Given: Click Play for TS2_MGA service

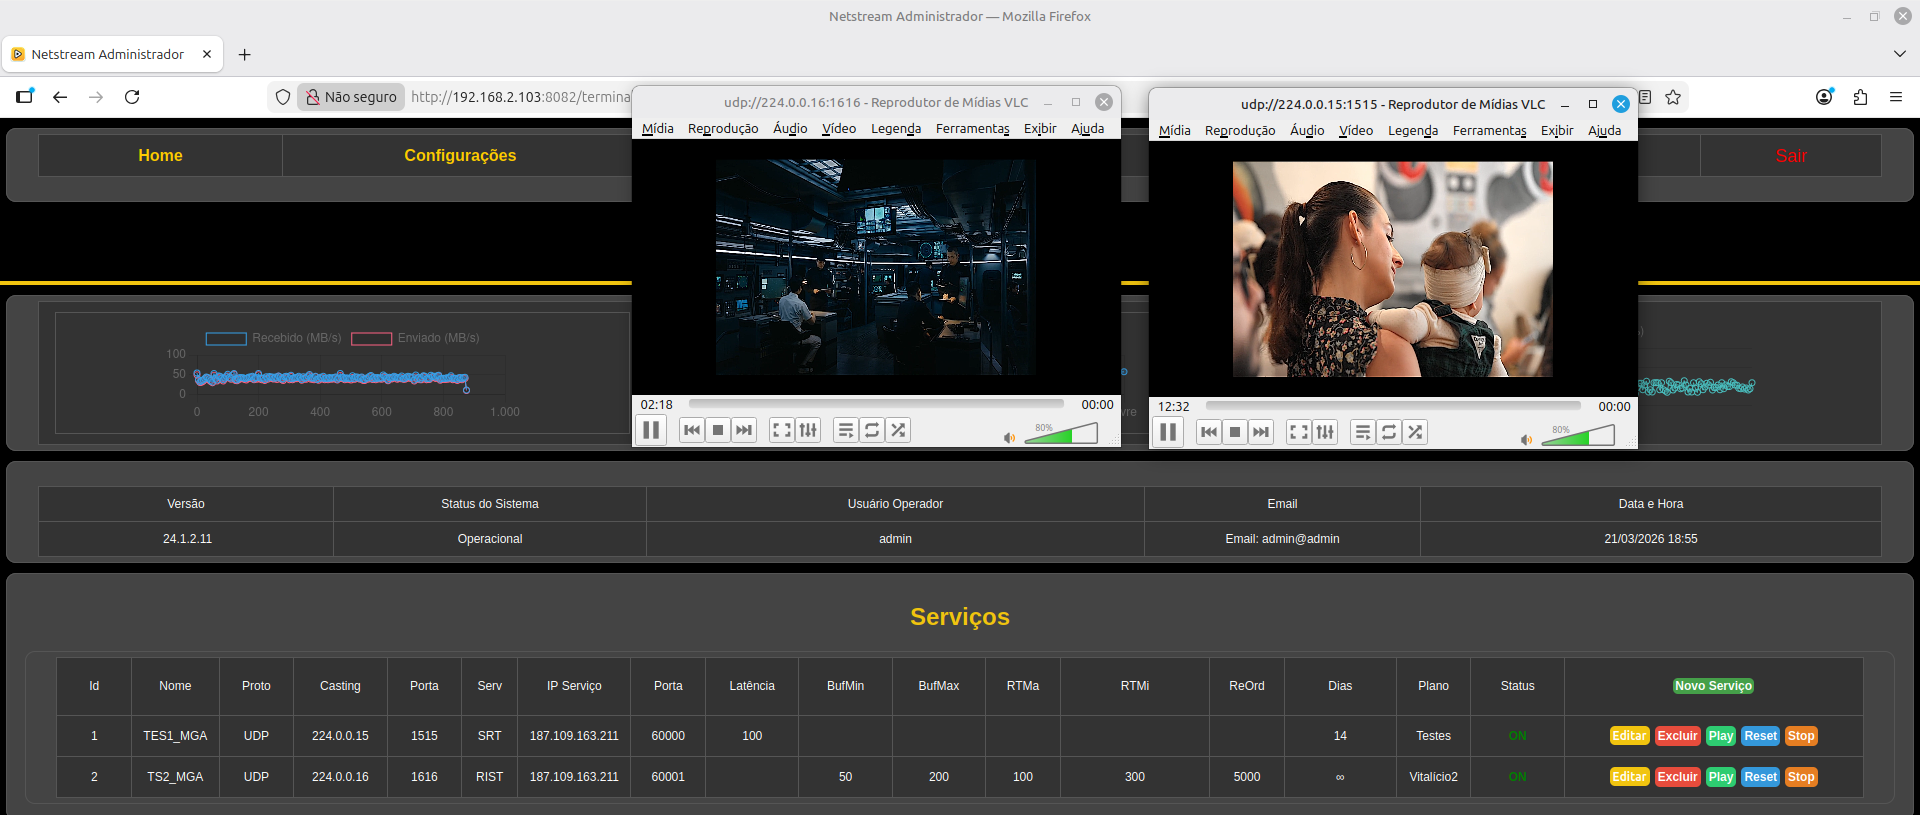Looking at the screenshot, I should [1721, 777].
